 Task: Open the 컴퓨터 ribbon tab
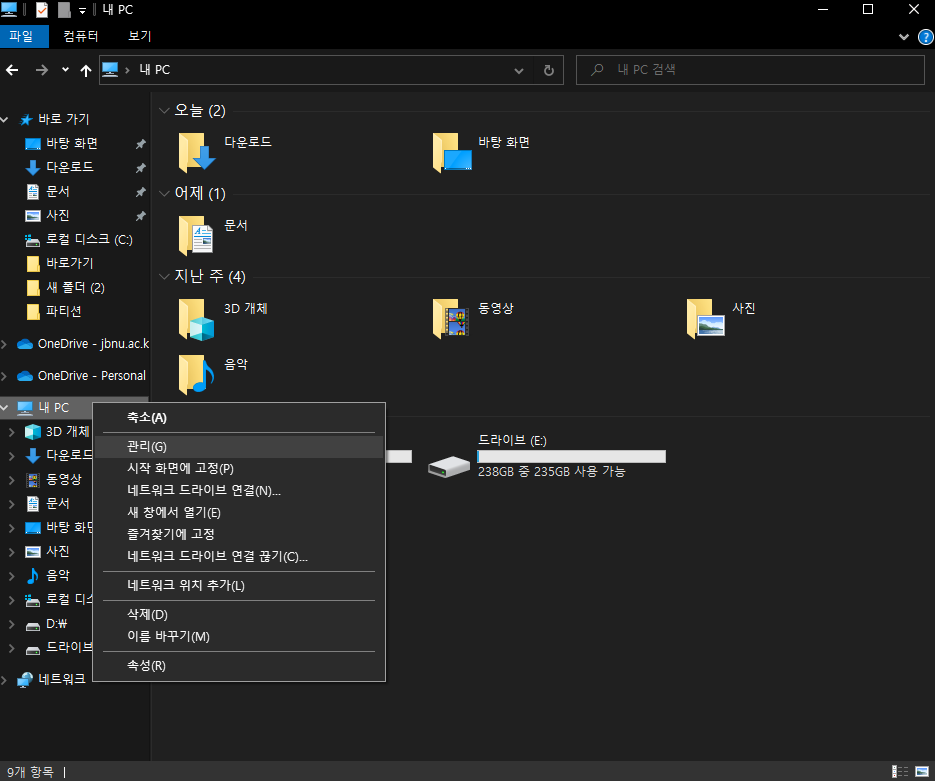pyautogui.click(x=81, y=36)
